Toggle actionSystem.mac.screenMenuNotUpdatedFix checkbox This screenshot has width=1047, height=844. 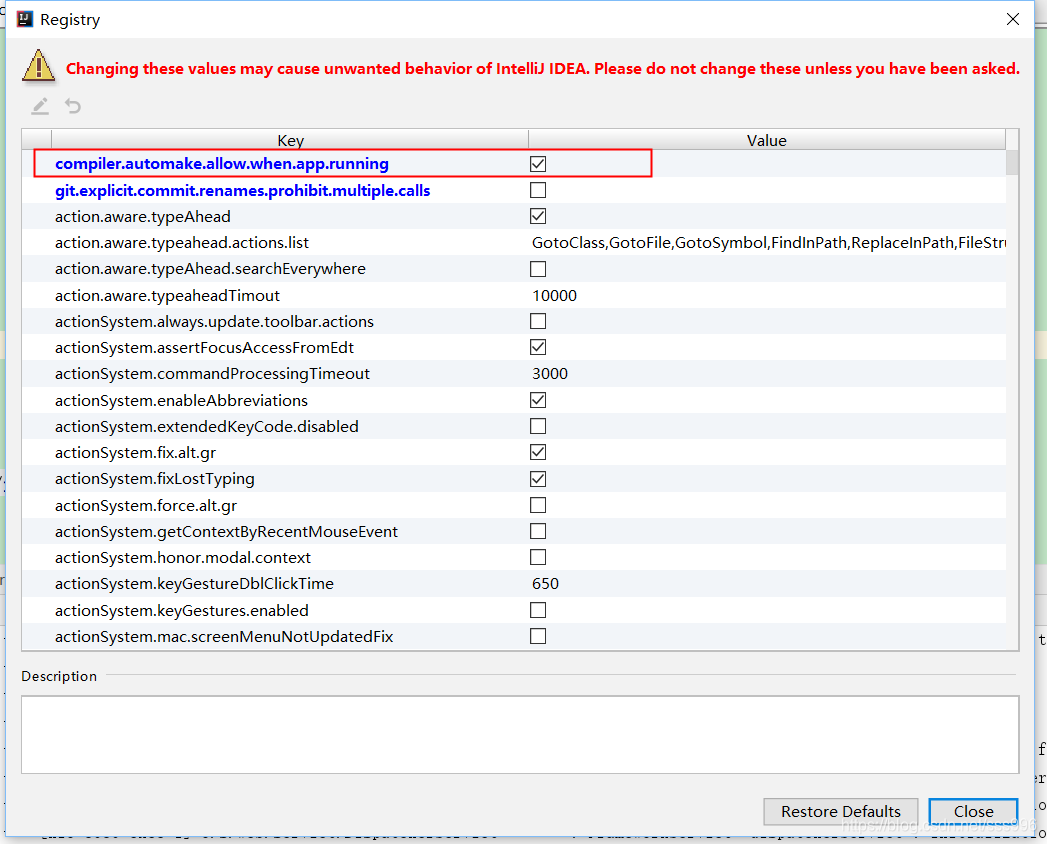(x=538, y=636)
